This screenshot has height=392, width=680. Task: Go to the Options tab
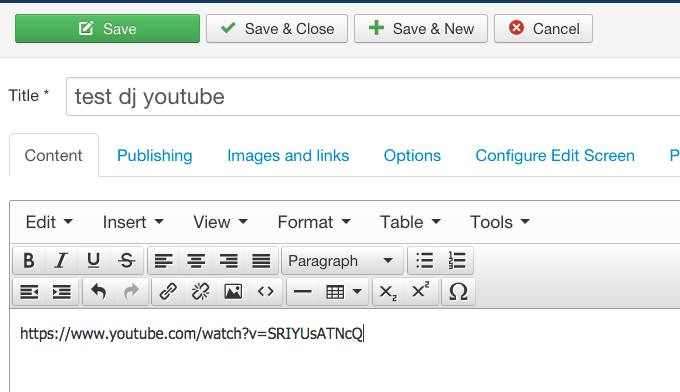click(x=412, y=155)
